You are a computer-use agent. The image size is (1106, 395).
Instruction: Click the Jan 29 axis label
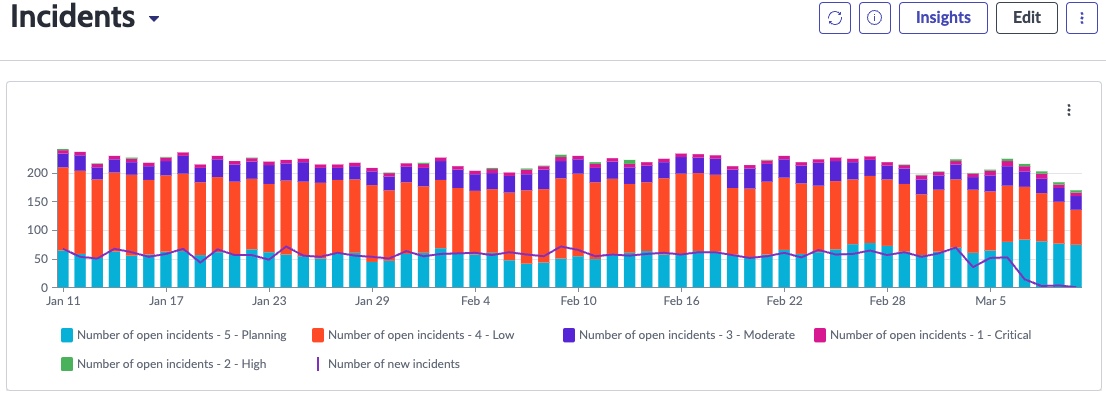click(x=372, y=301)
